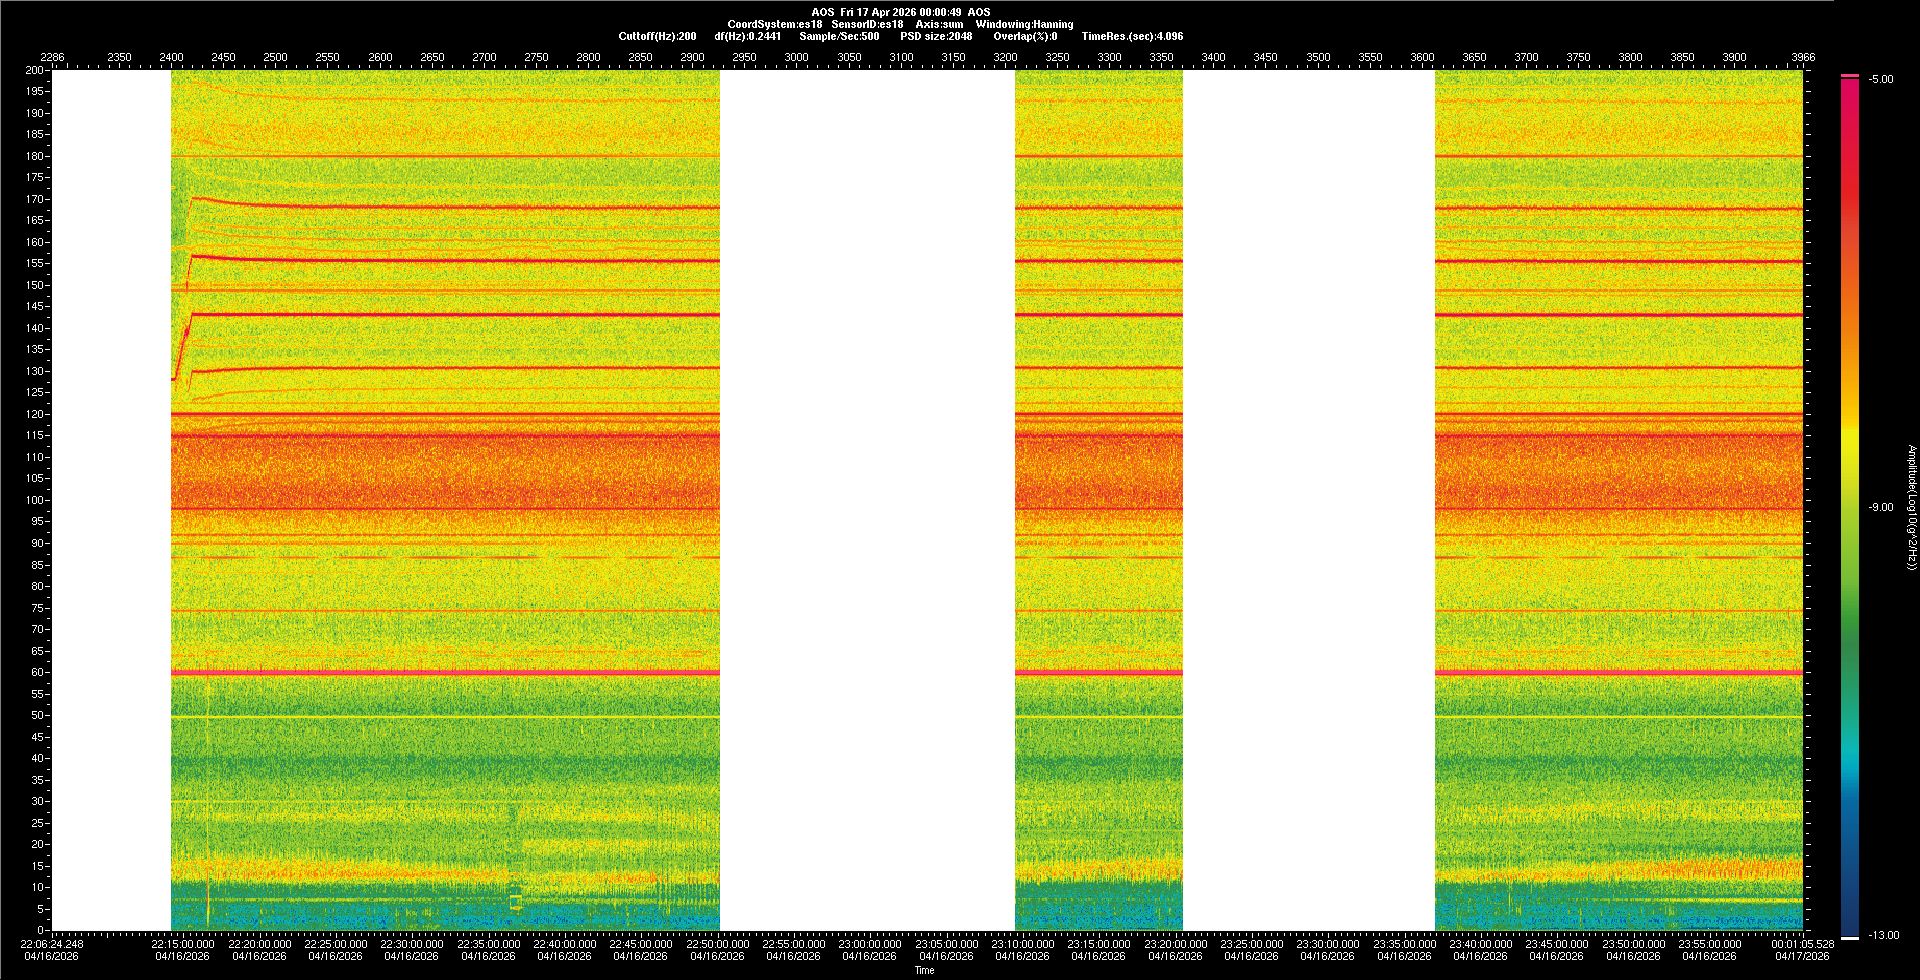Click the 3966 tick on top axis
Image resolution: width=1920 pixels, height=980 pixels.
pyautogui.click(x=1803, y=58)
